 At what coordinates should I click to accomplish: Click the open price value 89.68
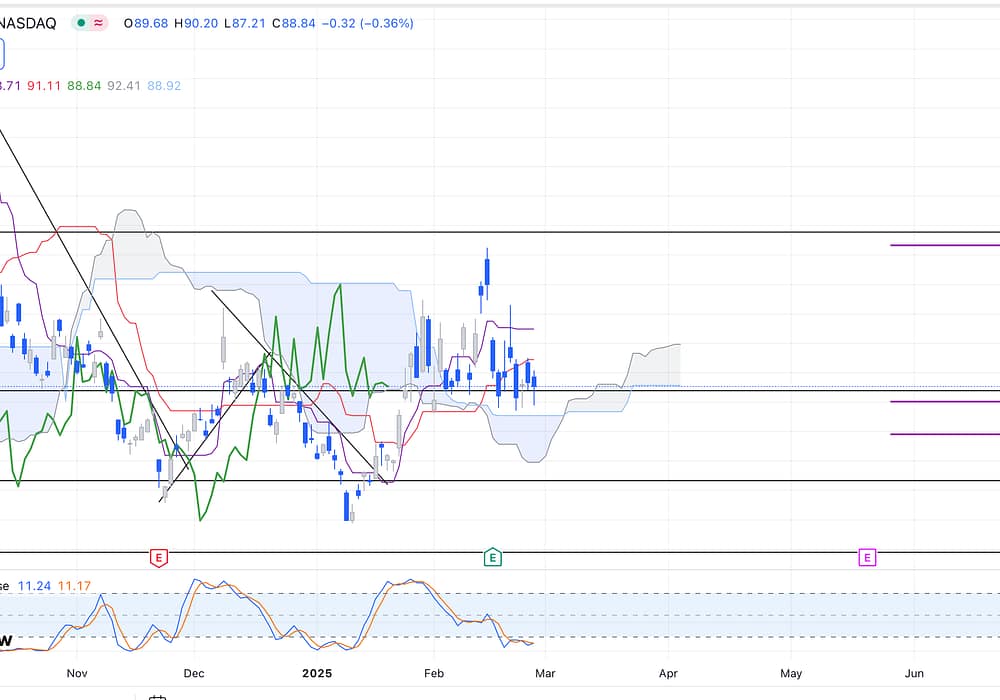pyautogui.click(x=150, y=23)
